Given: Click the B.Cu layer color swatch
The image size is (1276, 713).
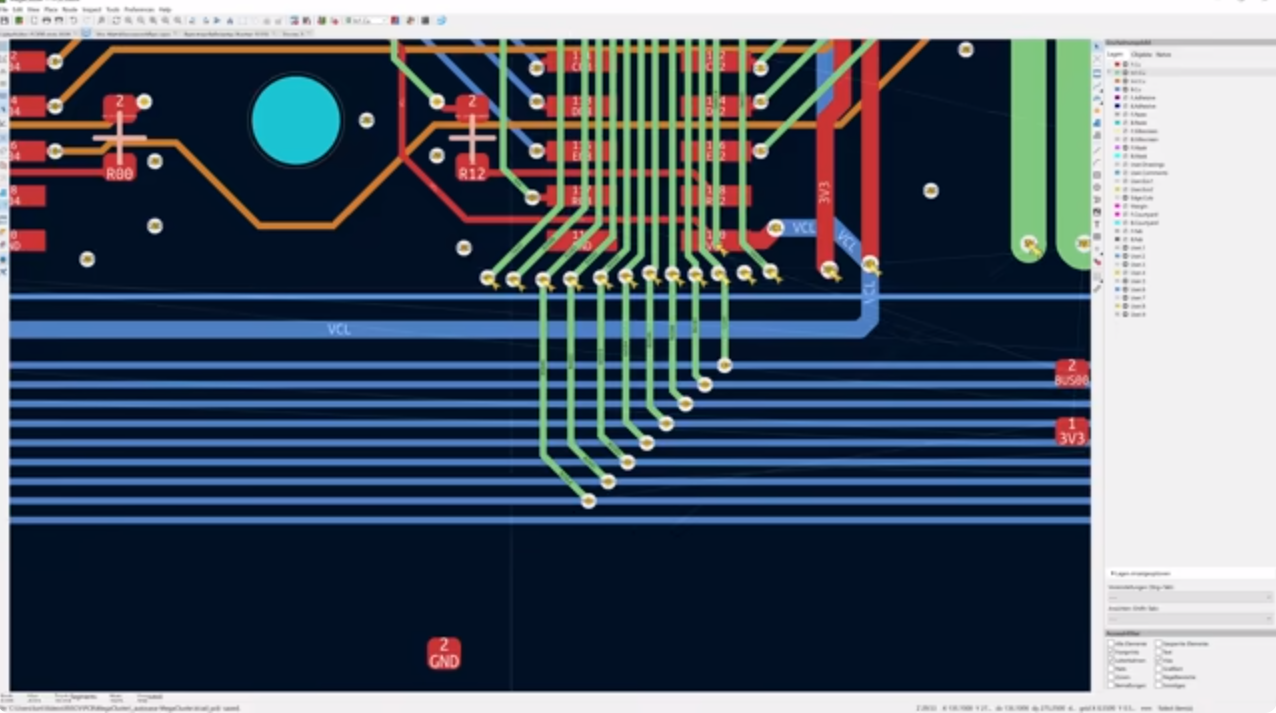Looking at the screenshot, I should pyautogui.click(x=1117, y=89).
